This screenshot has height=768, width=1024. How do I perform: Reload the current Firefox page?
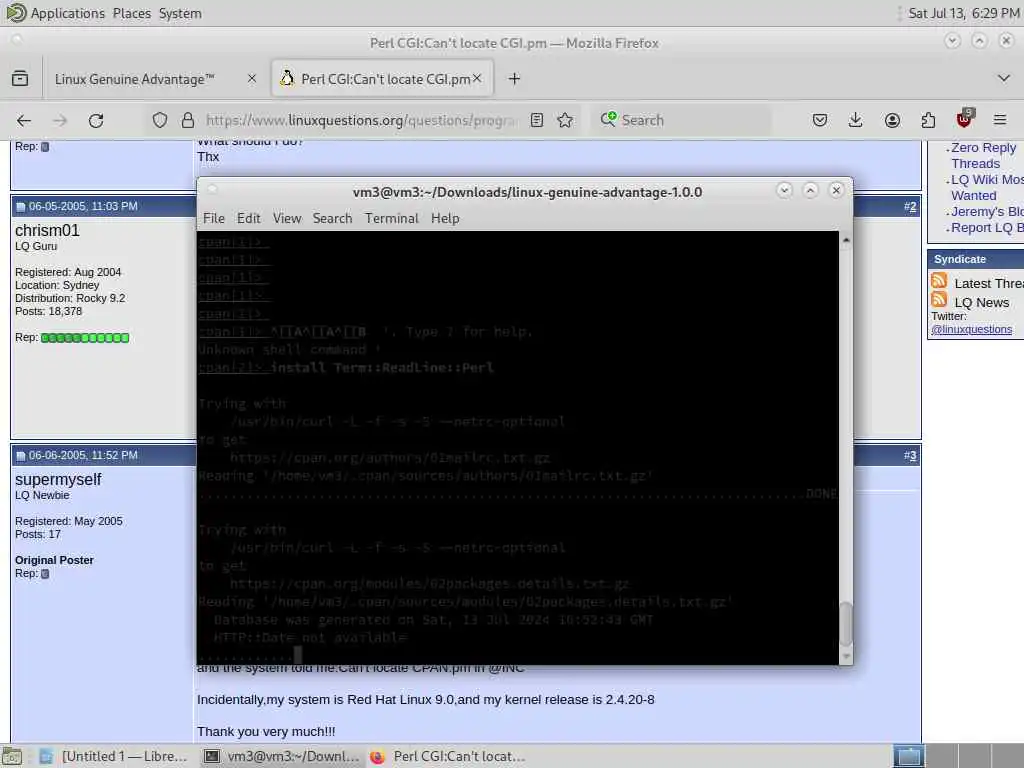(x=96, y=120)
